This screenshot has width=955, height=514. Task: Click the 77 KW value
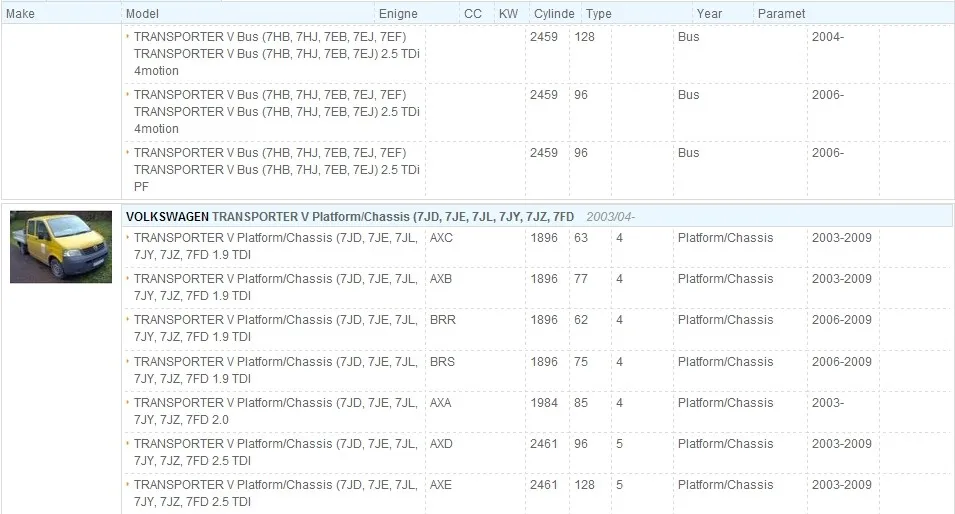pos(581,278)
